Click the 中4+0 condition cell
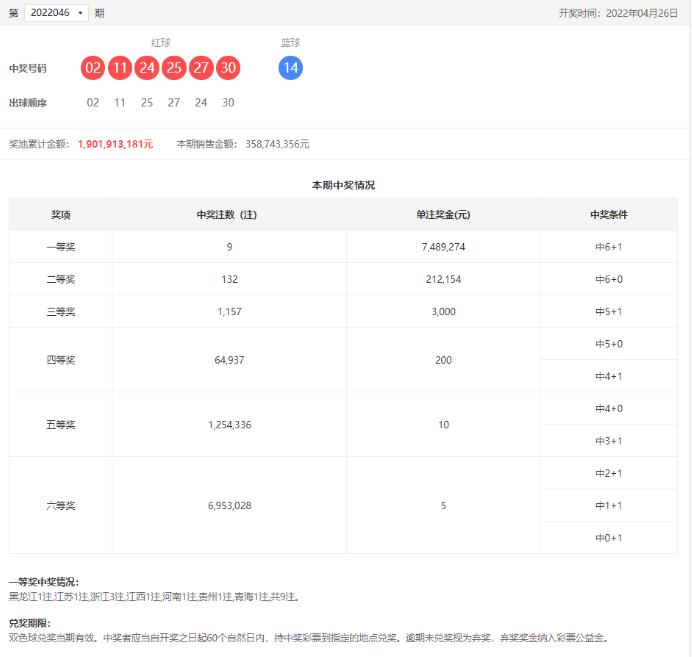 pos(609,409)
